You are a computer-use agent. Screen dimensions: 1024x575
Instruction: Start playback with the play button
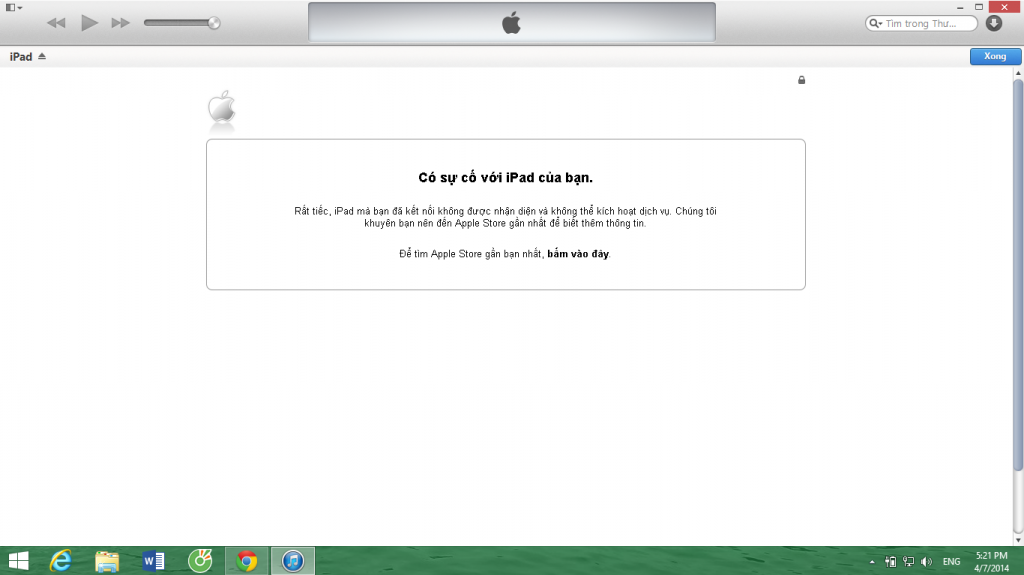click(x=89, y=23)
